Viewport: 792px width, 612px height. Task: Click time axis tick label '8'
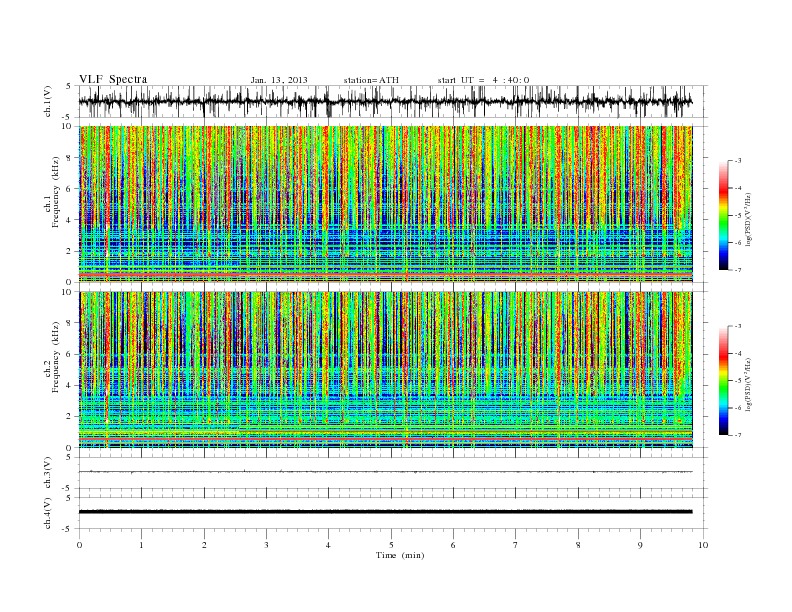(x=578, y=545)
